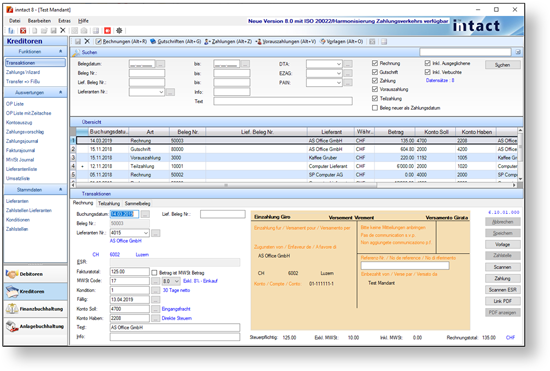Switch to the Sammelbeleg tab
The image size is (550, 371).
[x=138, y=203]
